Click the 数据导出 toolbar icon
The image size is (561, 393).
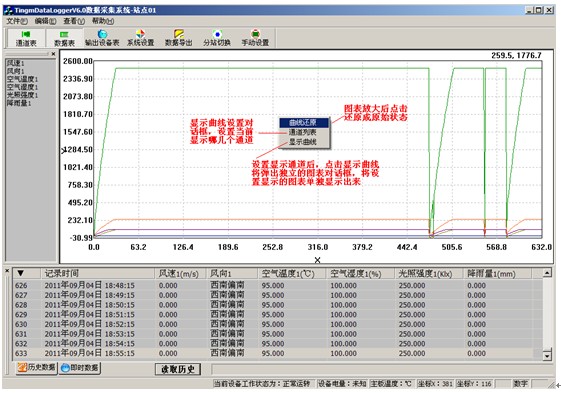pos(179,38)
